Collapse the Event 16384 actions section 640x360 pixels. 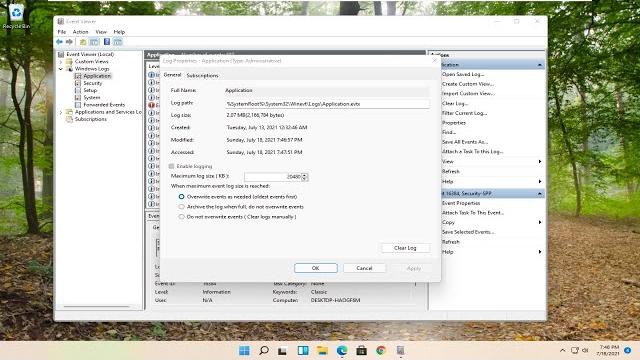click(x=540, y=193)
